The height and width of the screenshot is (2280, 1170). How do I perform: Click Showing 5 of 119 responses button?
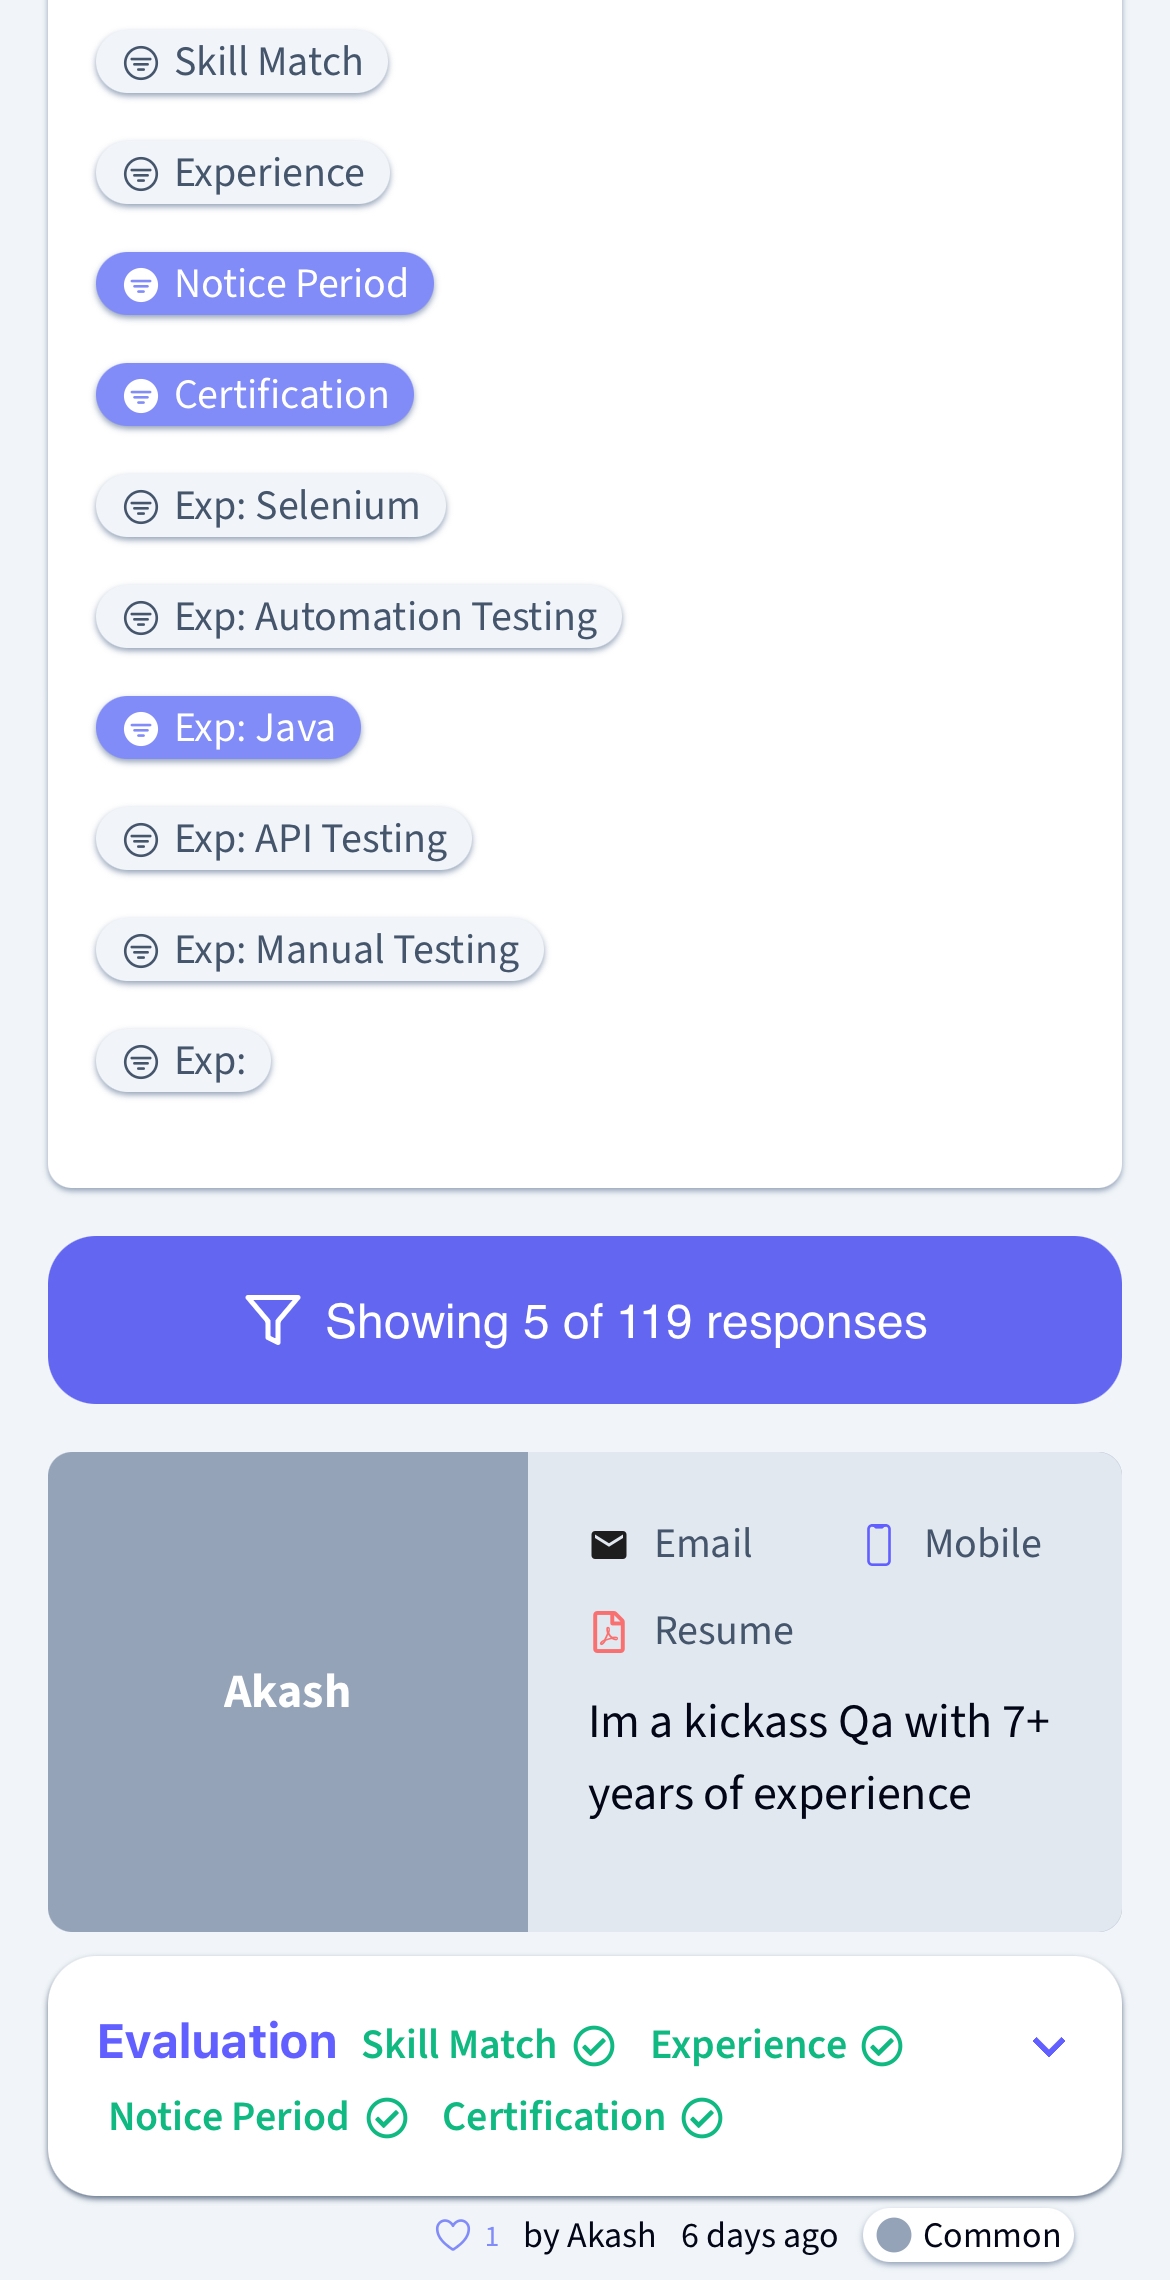point(585,1320)
